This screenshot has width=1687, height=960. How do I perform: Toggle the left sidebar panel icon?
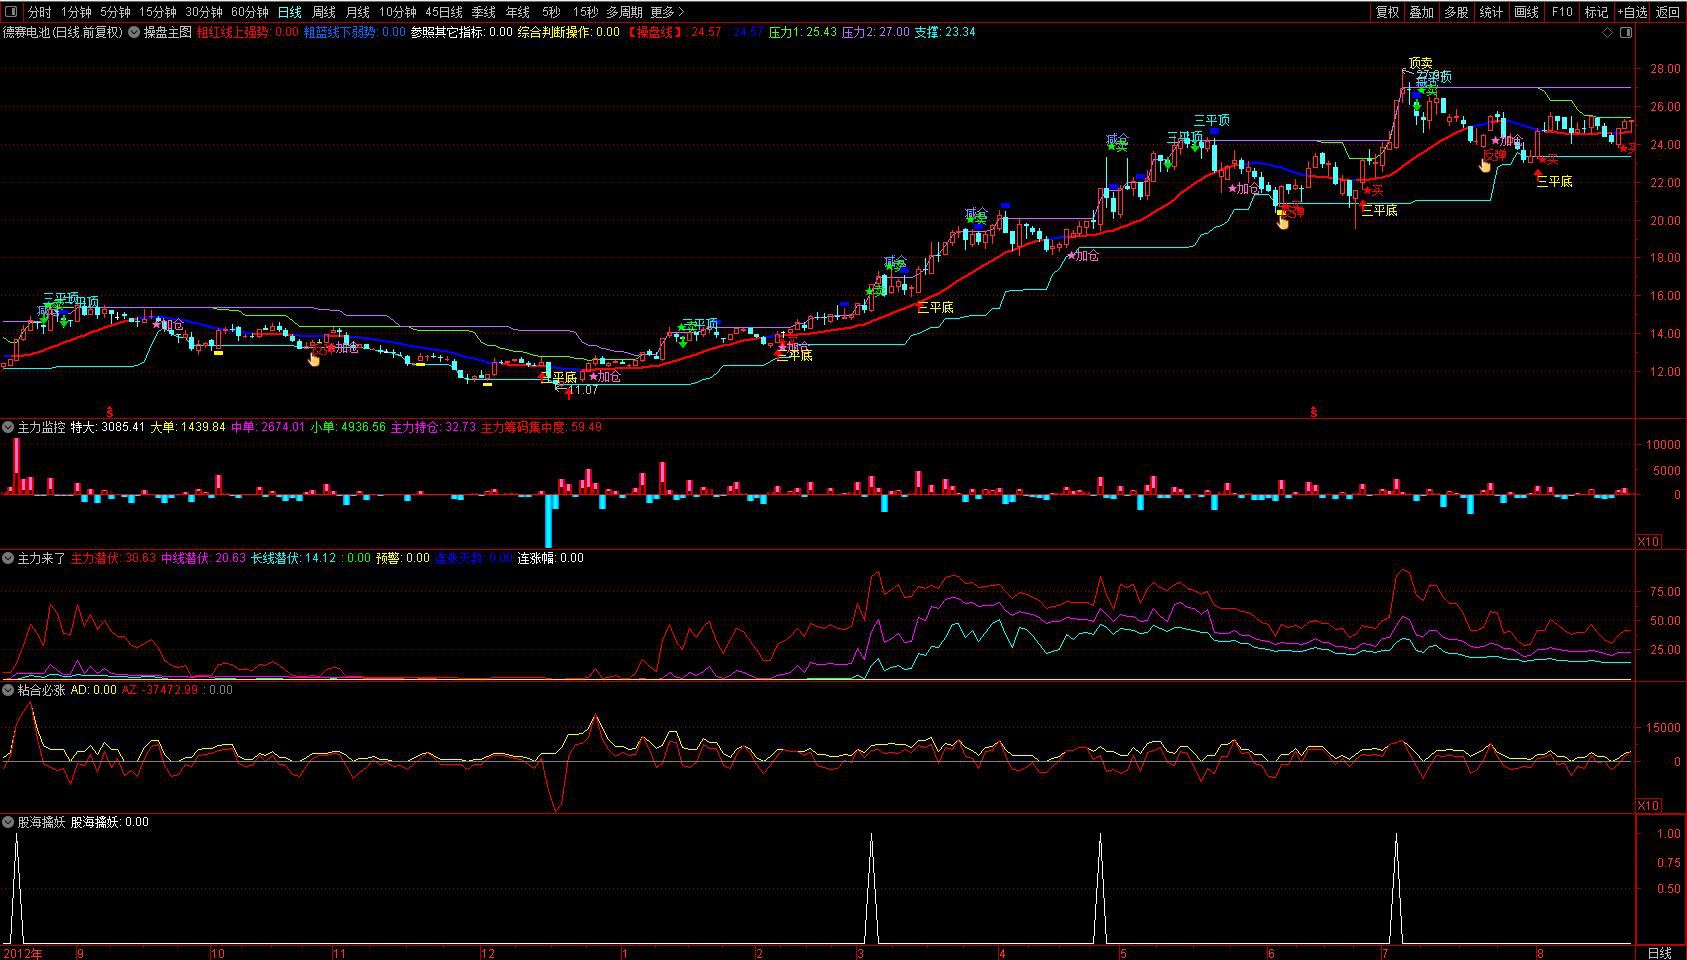coord(10,12)
